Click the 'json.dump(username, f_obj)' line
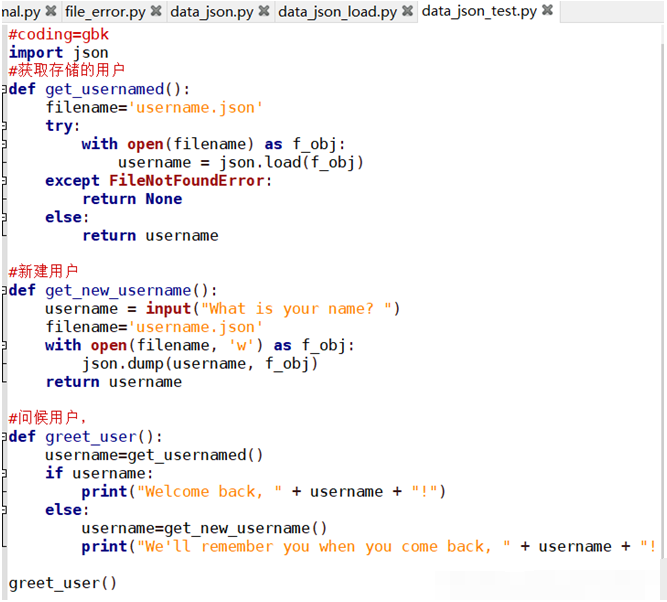 coord(200,364)
